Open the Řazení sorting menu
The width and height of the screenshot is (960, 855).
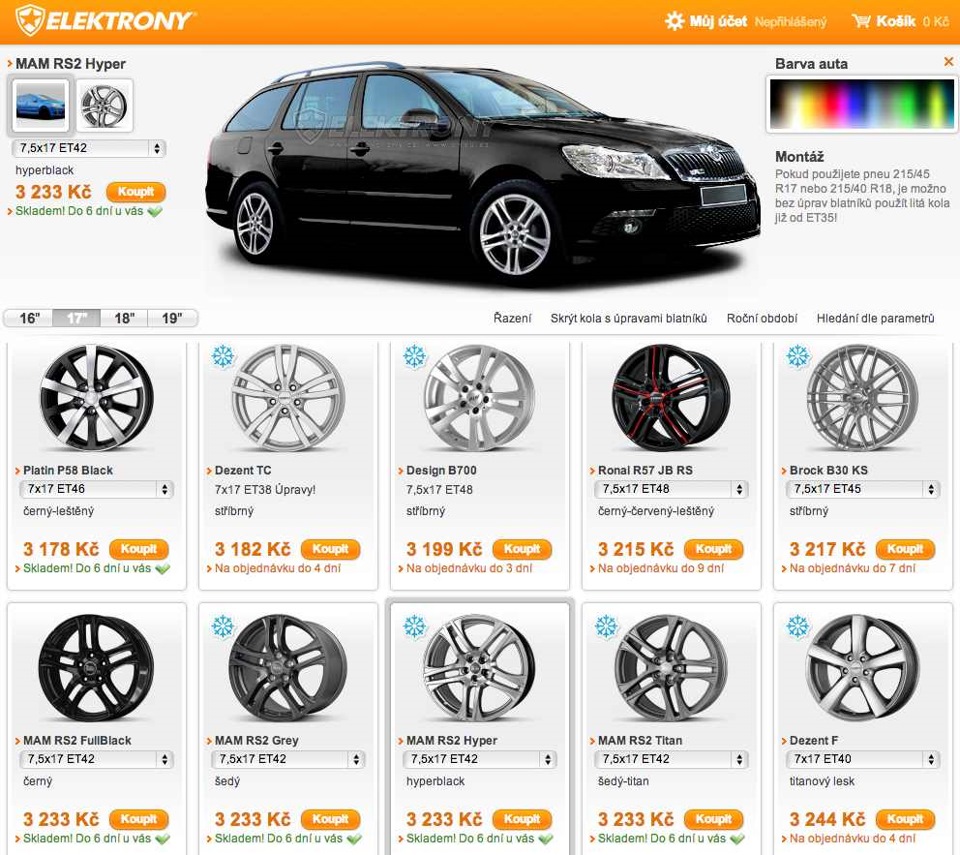coord(512,318)
